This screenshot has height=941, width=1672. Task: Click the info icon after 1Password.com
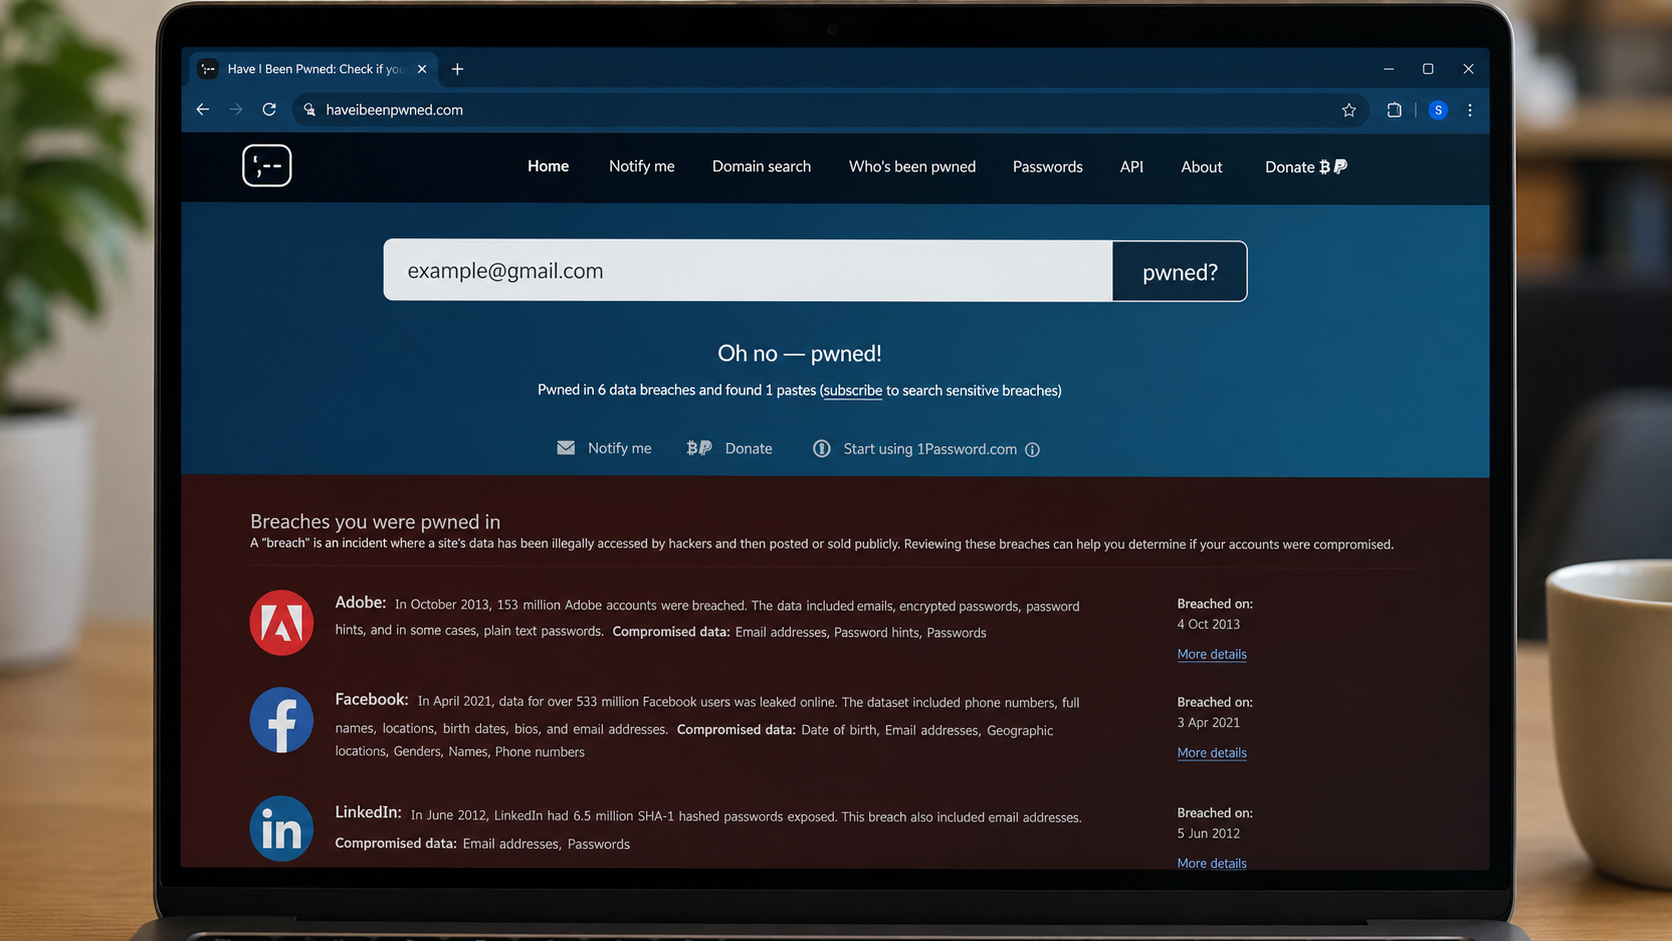[1032, 450]
